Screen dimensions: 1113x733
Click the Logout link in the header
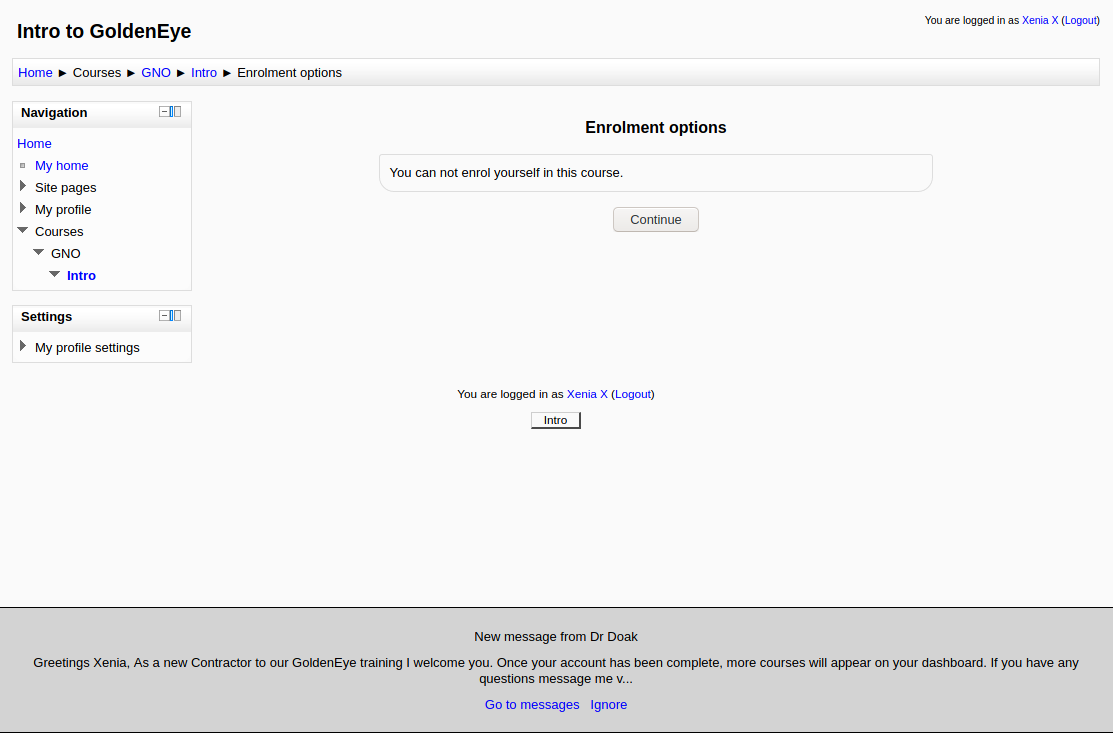click(x=1080, y=20)
